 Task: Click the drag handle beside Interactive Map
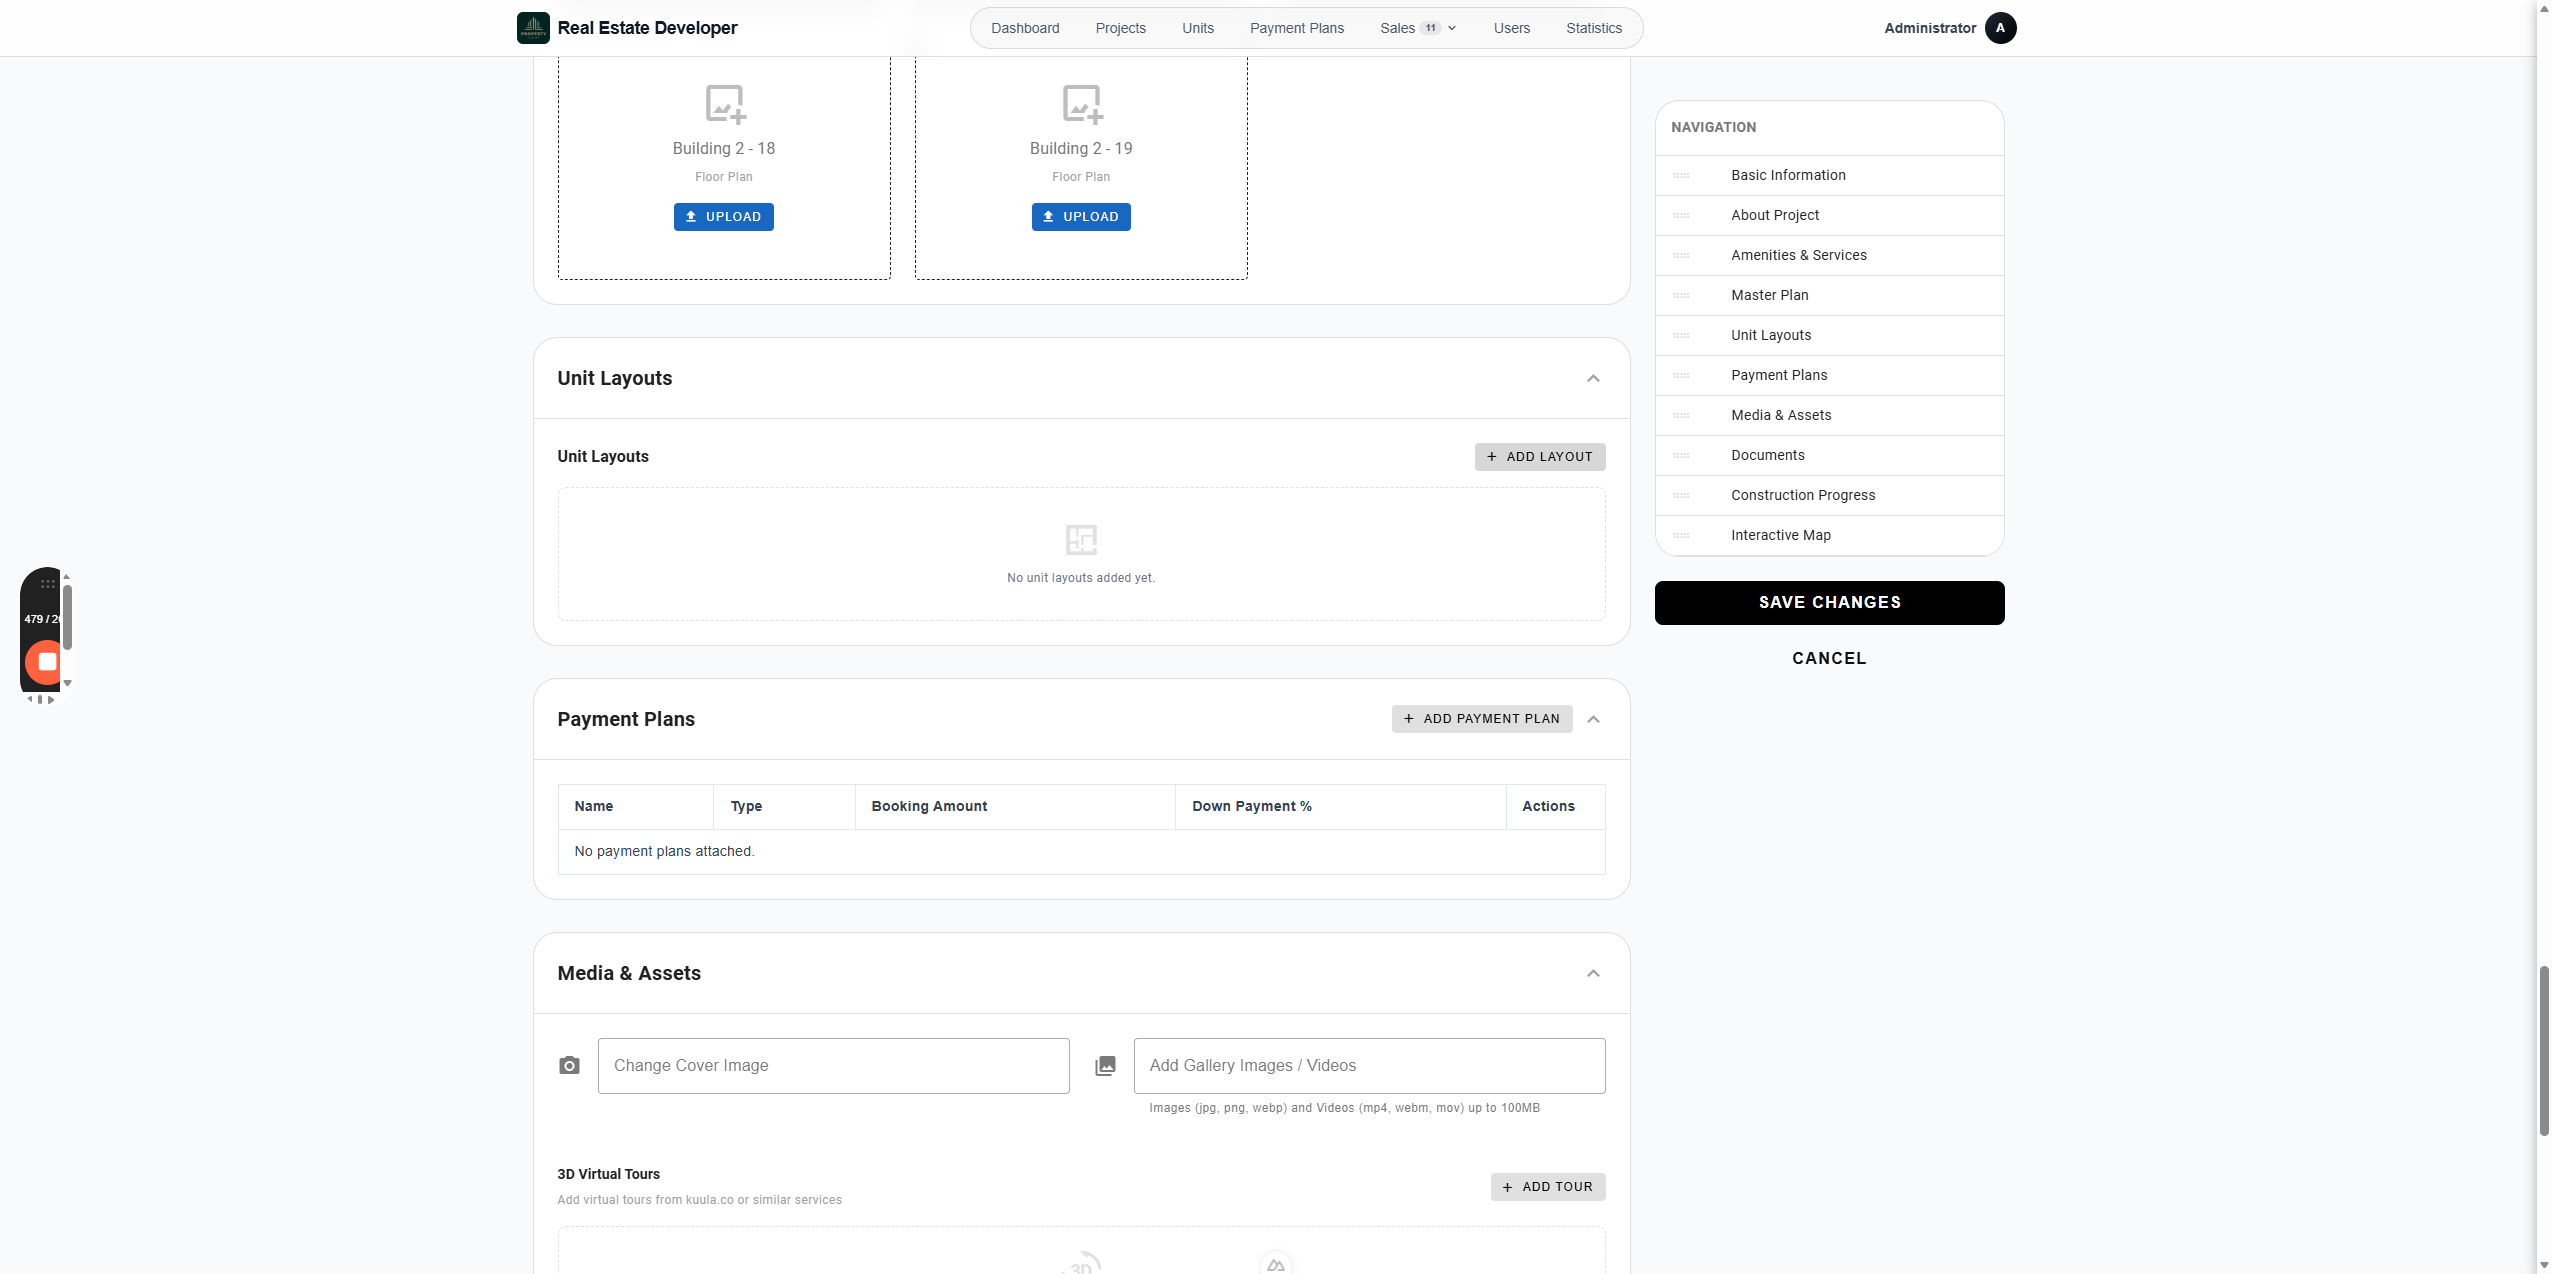coord(1682,536)
